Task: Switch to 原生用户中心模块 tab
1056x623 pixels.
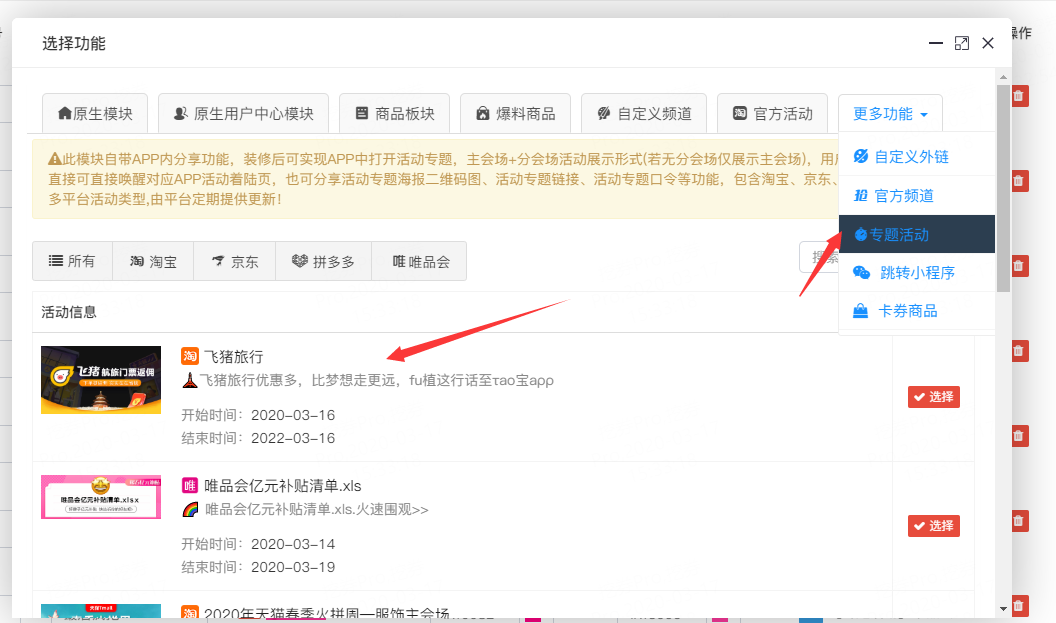Action: click(x=243, y=113)
